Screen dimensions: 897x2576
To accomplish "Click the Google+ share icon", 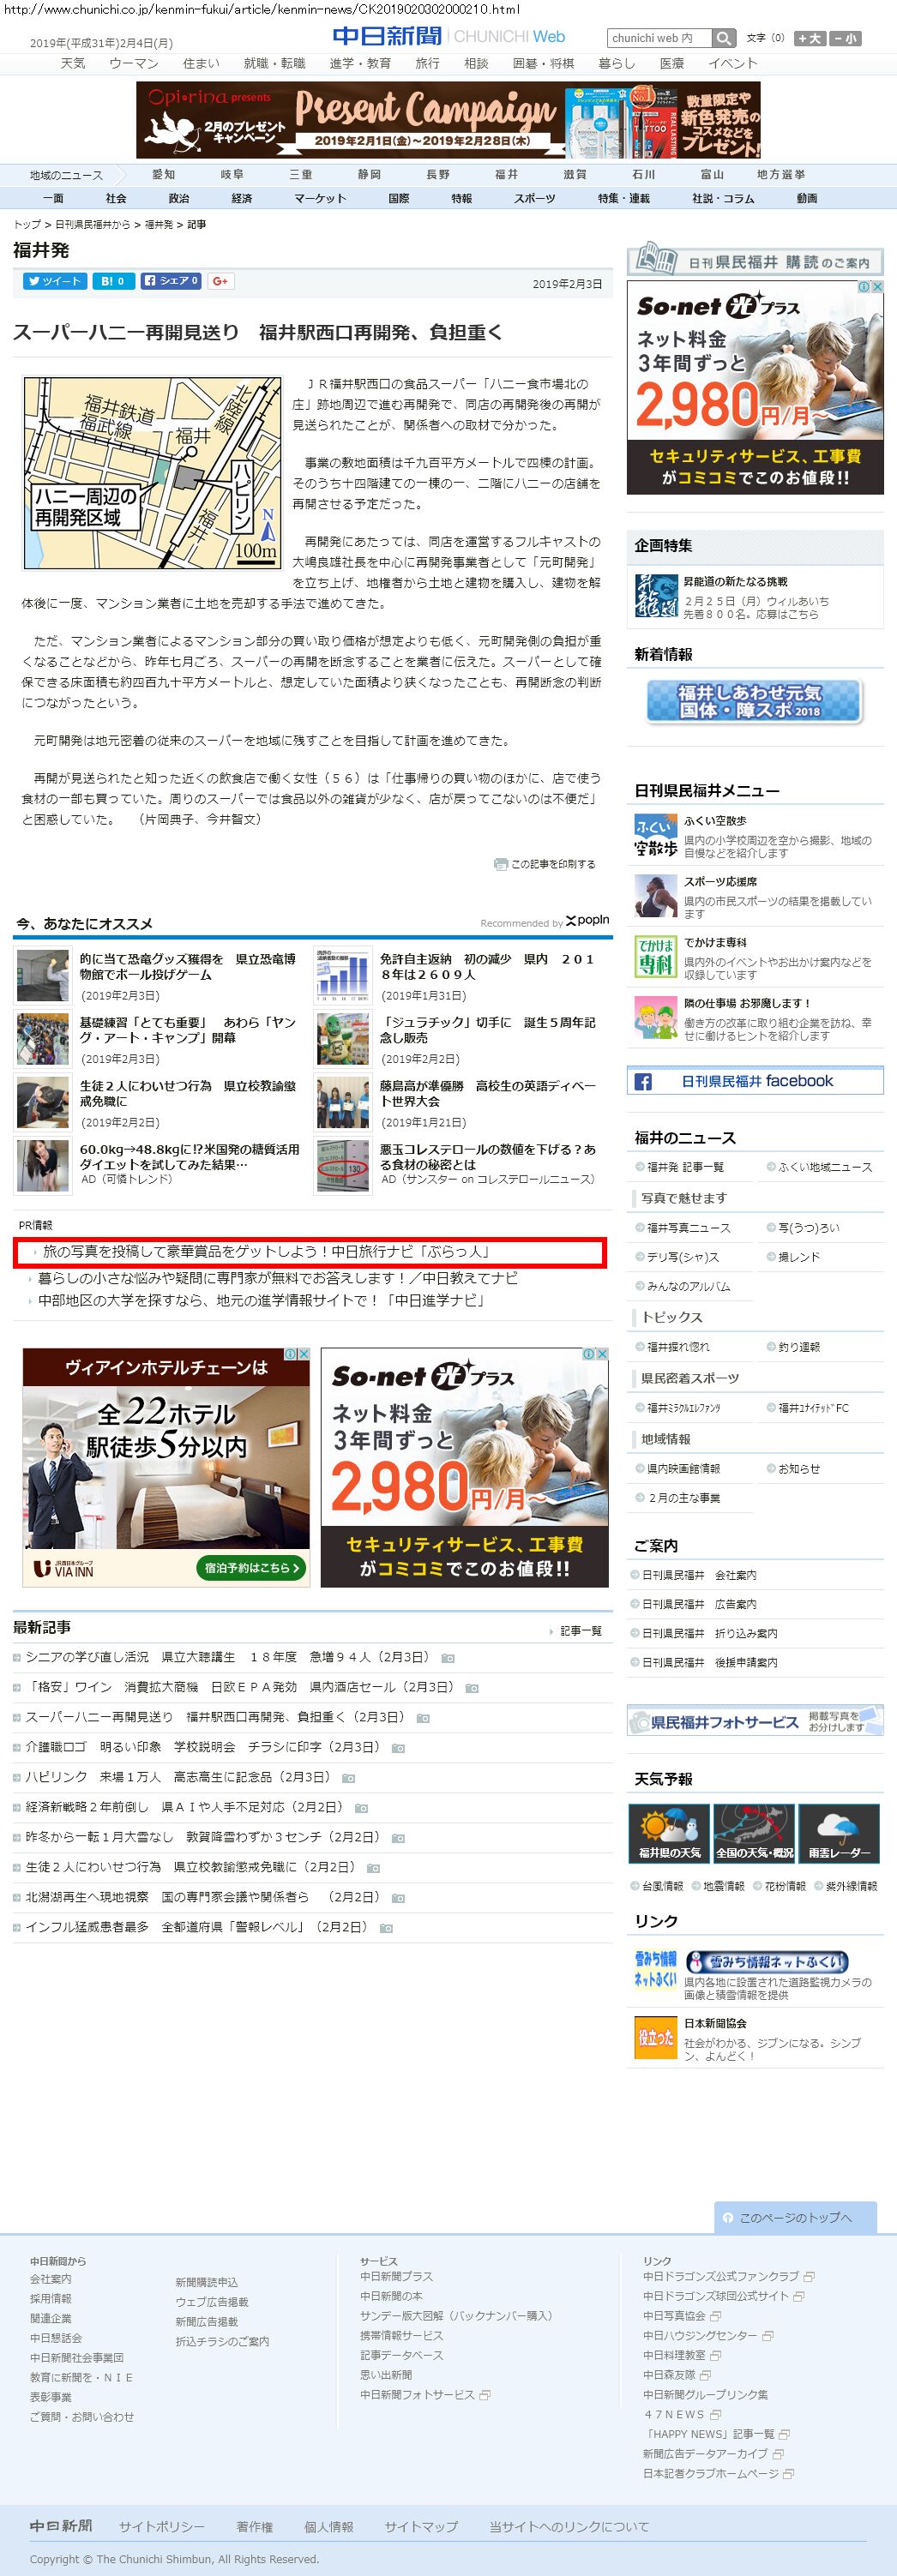I will point(220,281).
